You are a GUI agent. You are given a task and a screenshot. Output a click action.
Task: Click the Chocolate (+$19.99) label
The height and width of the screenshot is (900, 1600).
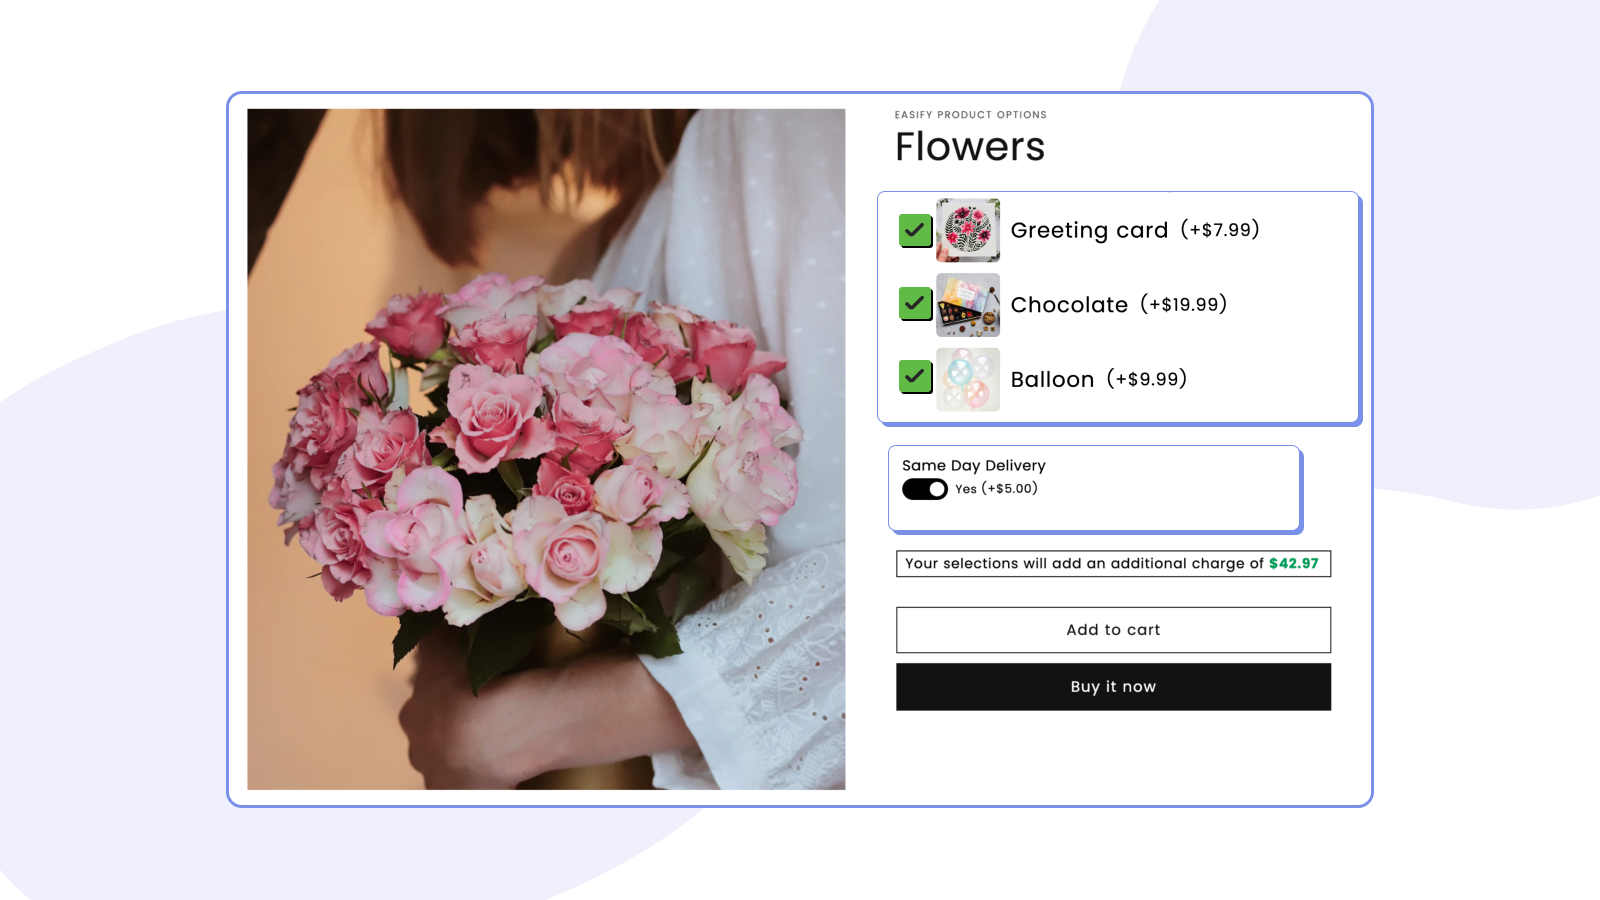[x=1119, y=304]
